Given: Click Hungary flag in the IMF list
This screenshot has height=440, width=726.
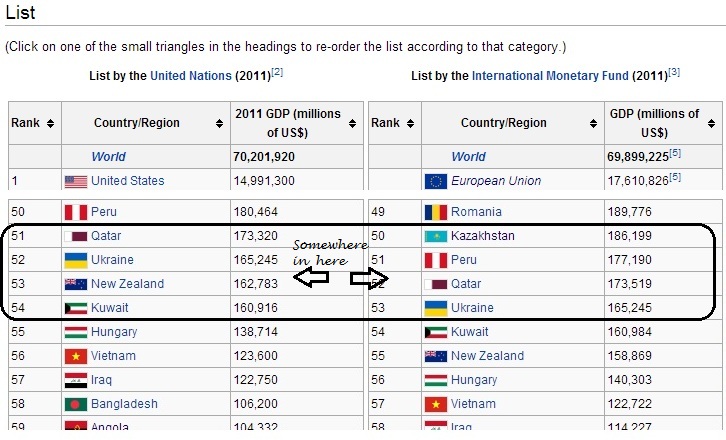Looking at the screenshot, I should pos(436,380).
